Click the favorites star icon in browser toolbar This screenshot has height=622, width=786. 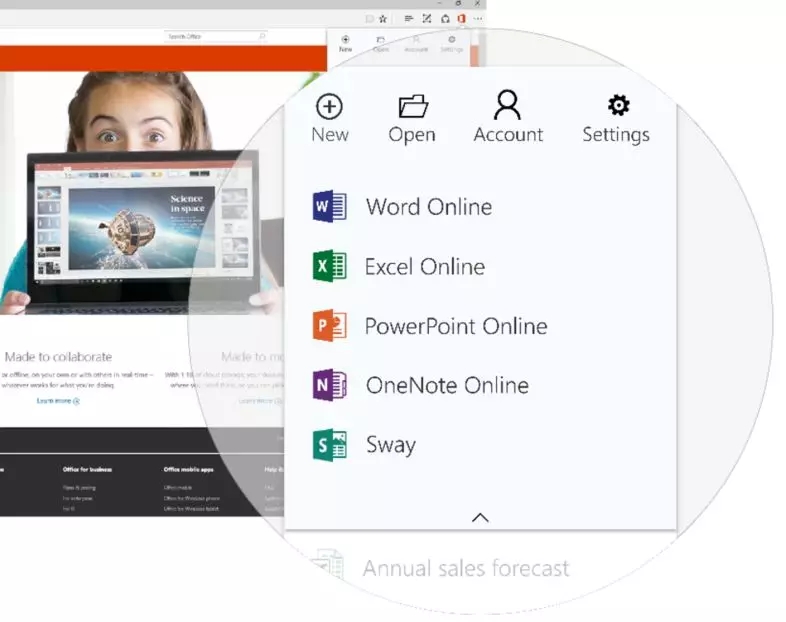click(x=383, y=19)
